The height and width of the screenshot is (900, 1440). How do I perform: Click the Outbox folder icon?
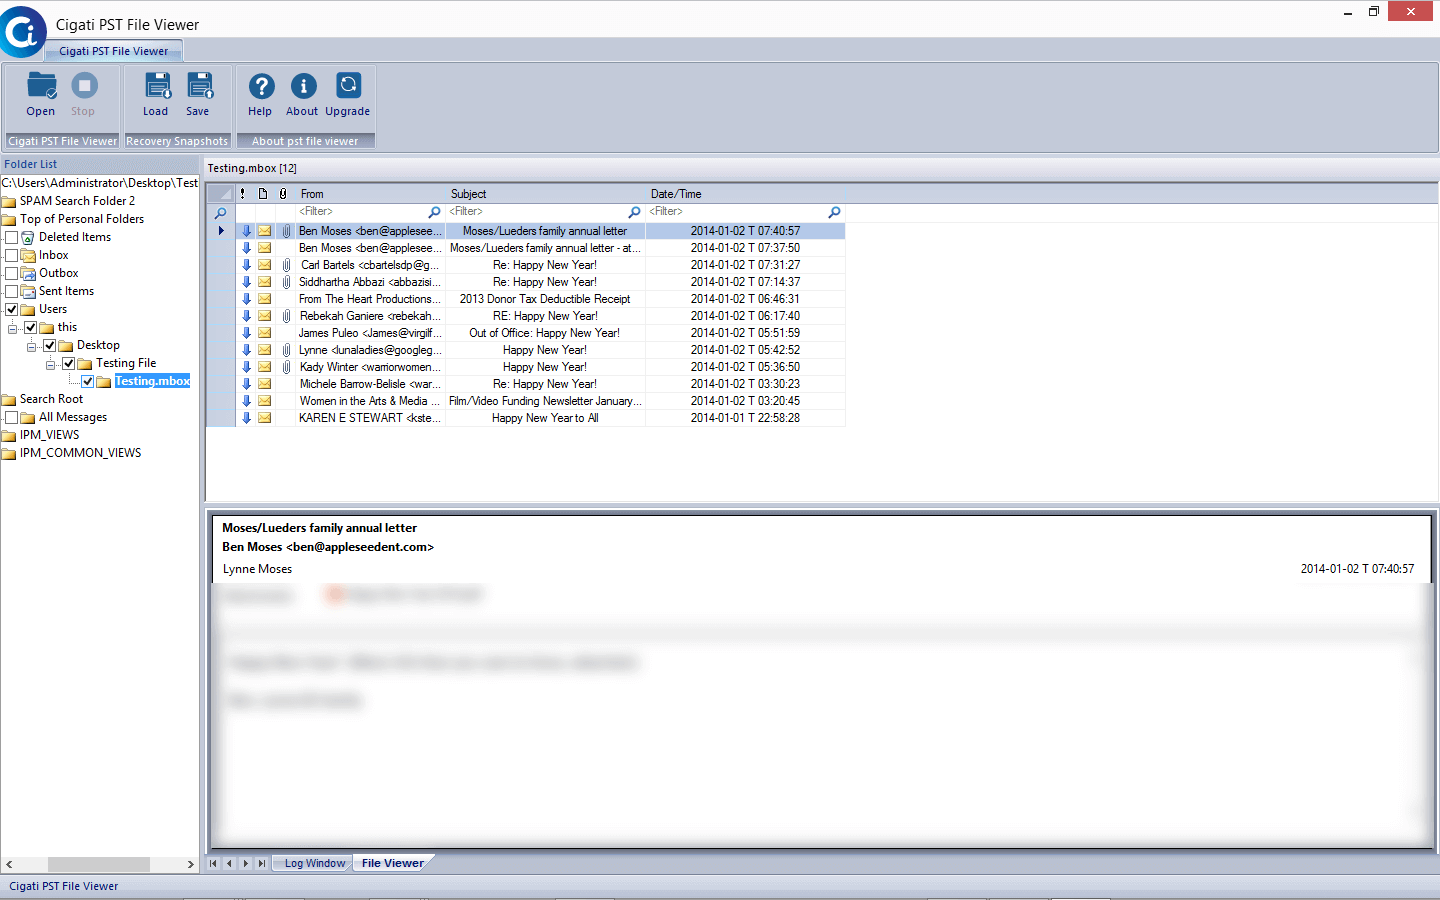point(28,274)
